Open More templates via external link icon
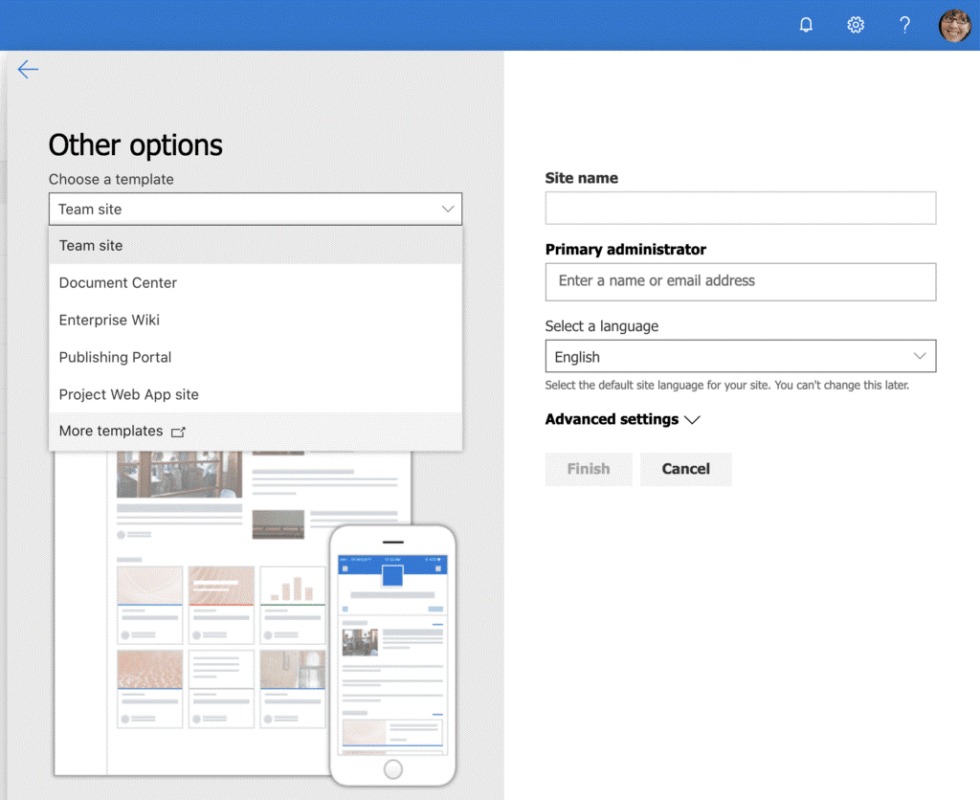The image size is (980, 800). coord(178,431)
